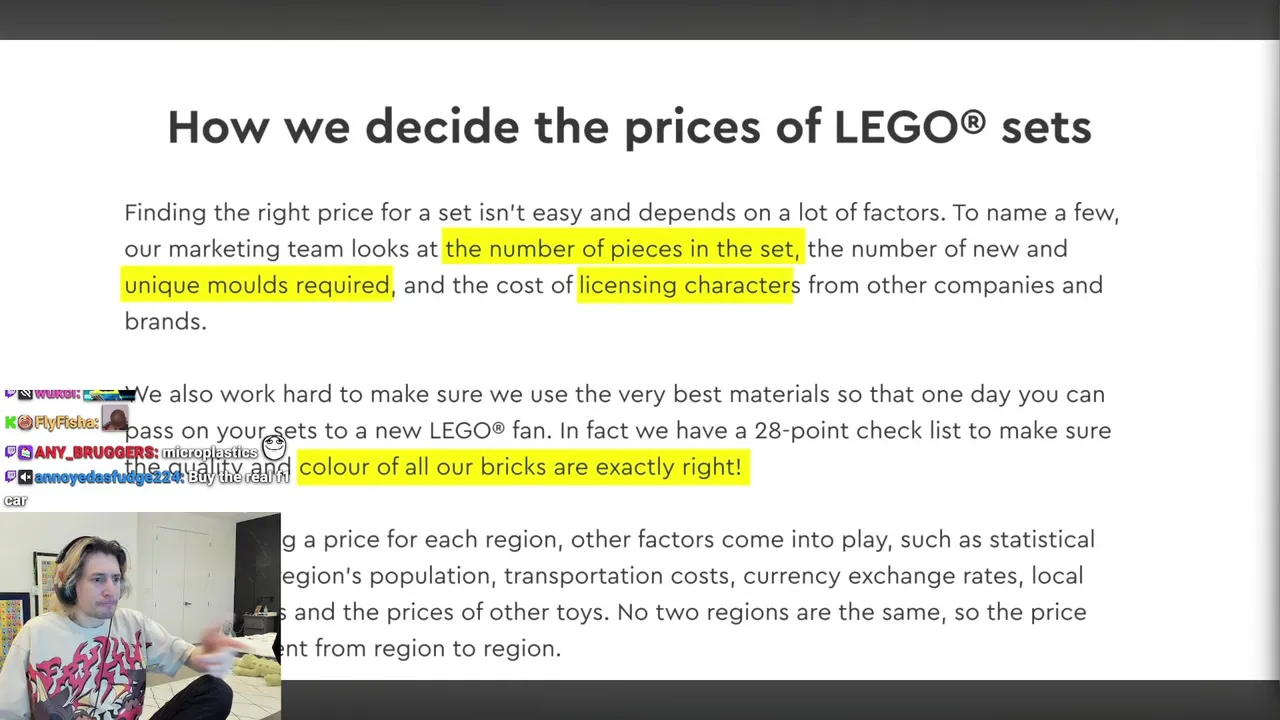Screen dimensions: 1280x720
Task: Open the ANY_BRUGGERS chat username
Action: click(x=96, y=453)
